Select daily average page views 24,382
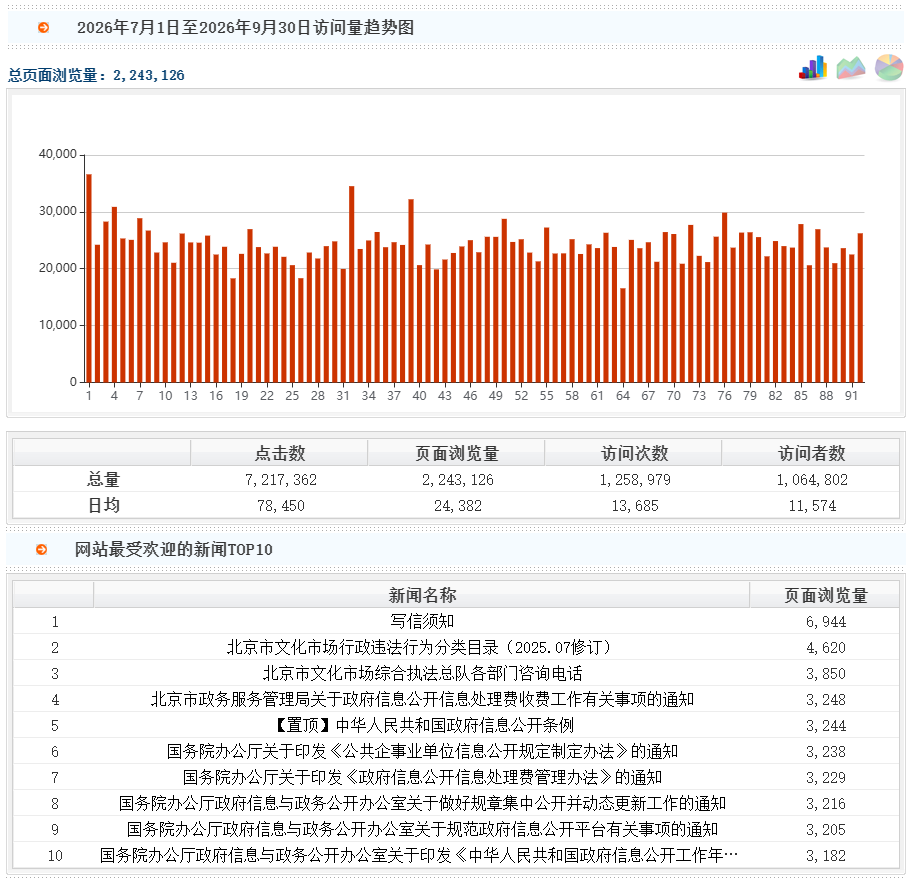 point(458,506)
